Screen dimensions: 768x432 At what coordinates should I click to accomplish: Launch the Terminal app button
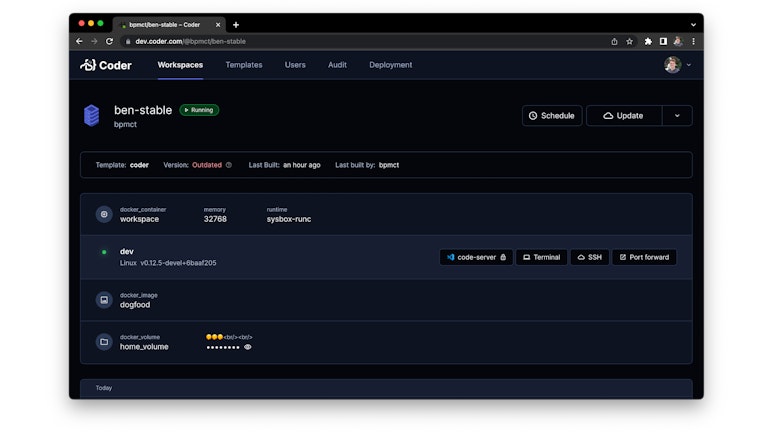[x=541, y=257]
